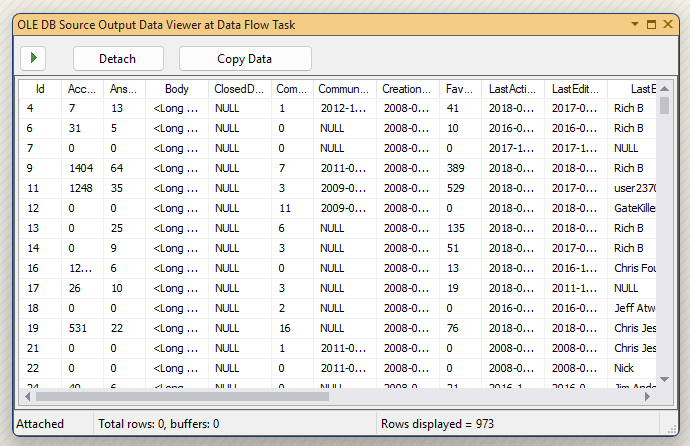
Task: Click Rows displayed = 973 status
Action: click(437, 424)
